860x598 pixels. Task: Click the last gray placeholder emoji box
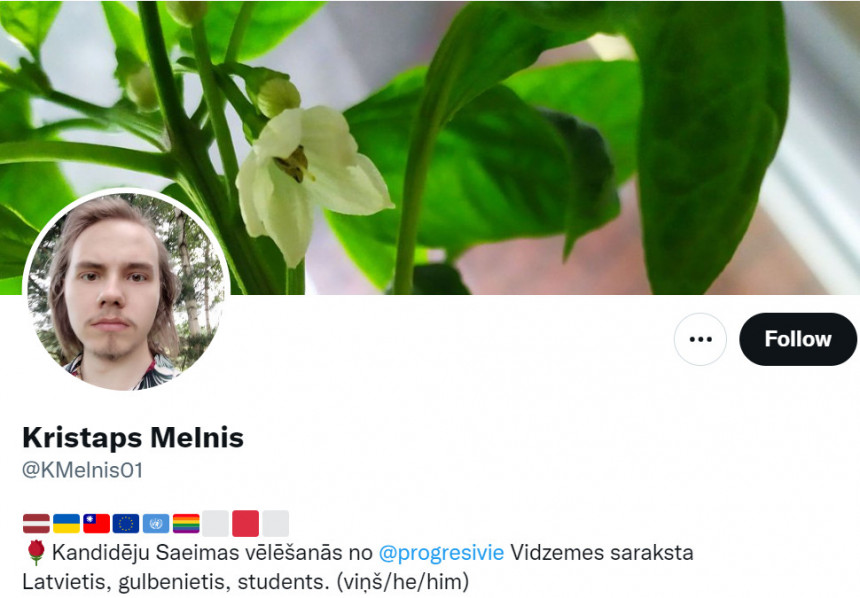[x=275, y=523]
